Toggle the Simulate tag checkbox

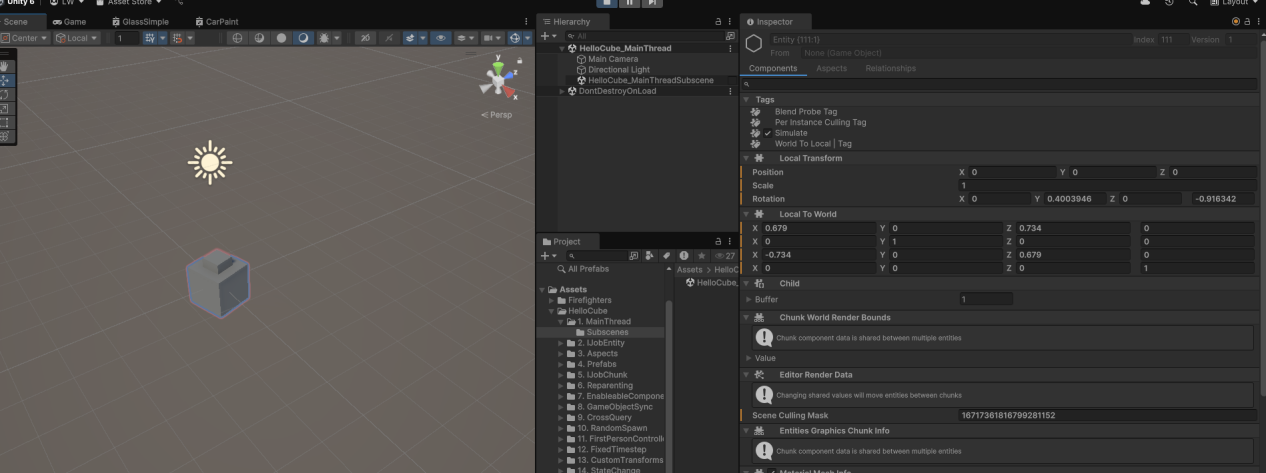click(768, 133)
